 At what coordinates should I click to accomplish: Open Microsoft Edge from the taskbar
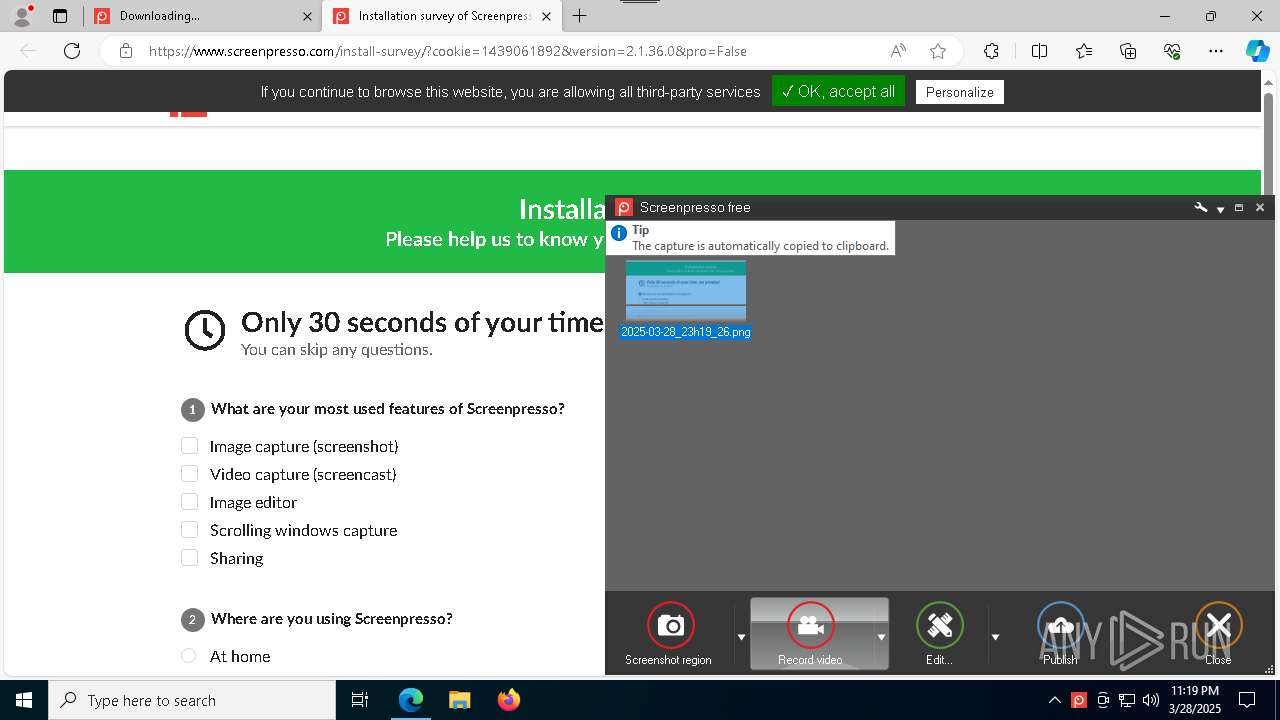click(x=411, y=700)
